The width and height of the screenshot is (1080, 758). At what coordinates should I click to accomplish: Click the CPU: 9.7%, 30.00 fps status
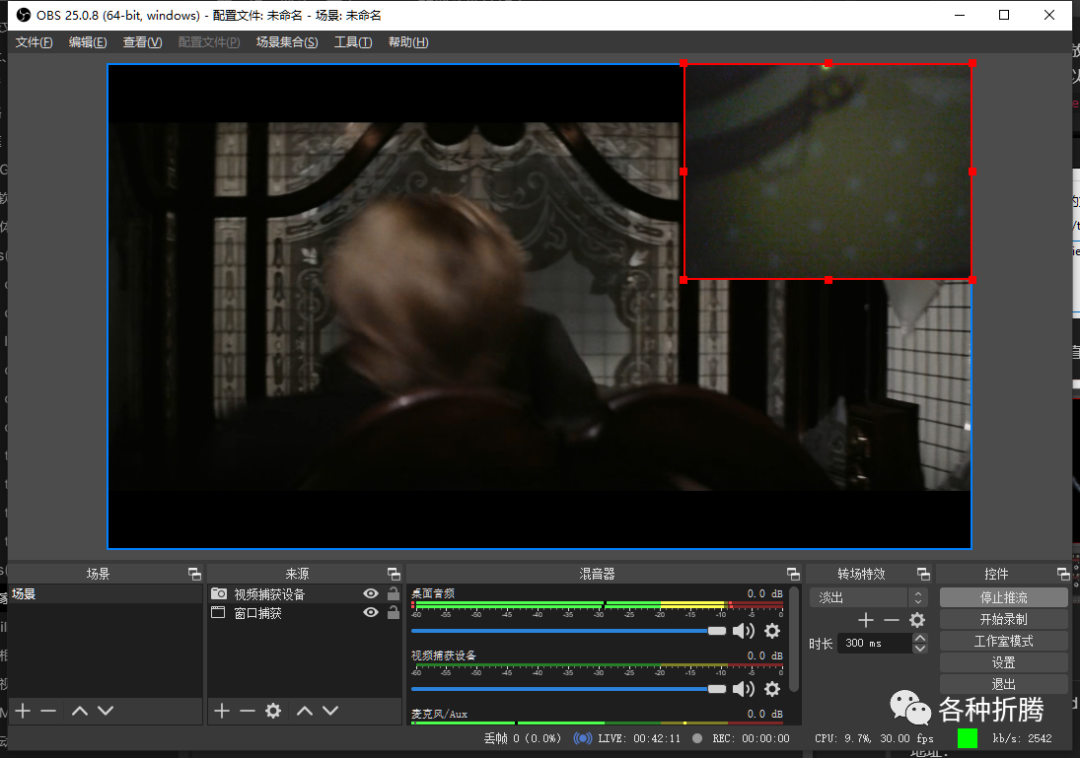point(873,738)
